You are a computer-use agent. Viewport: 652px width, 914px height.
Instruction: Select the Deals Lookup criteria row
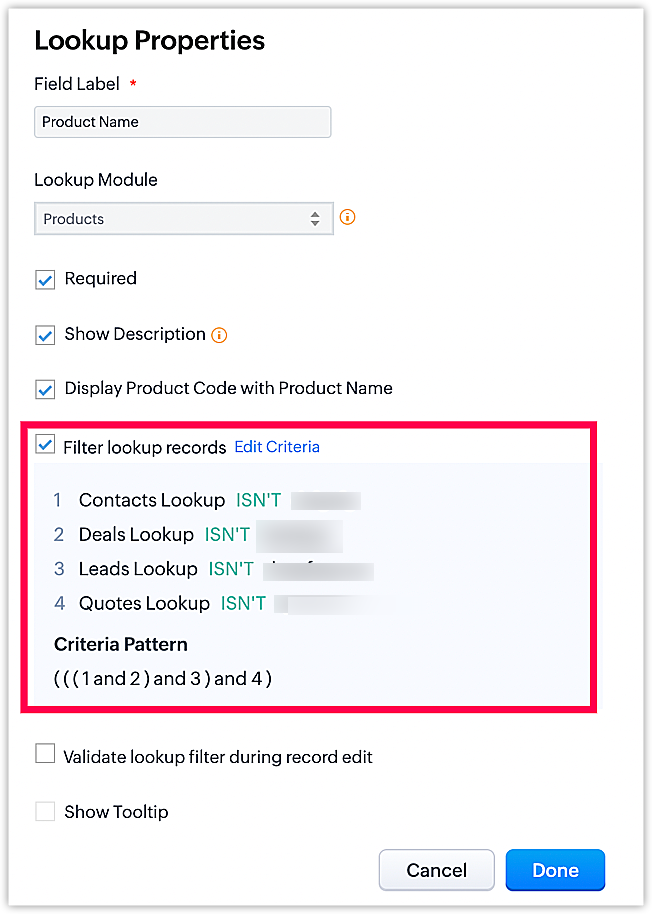coord(198,535)
